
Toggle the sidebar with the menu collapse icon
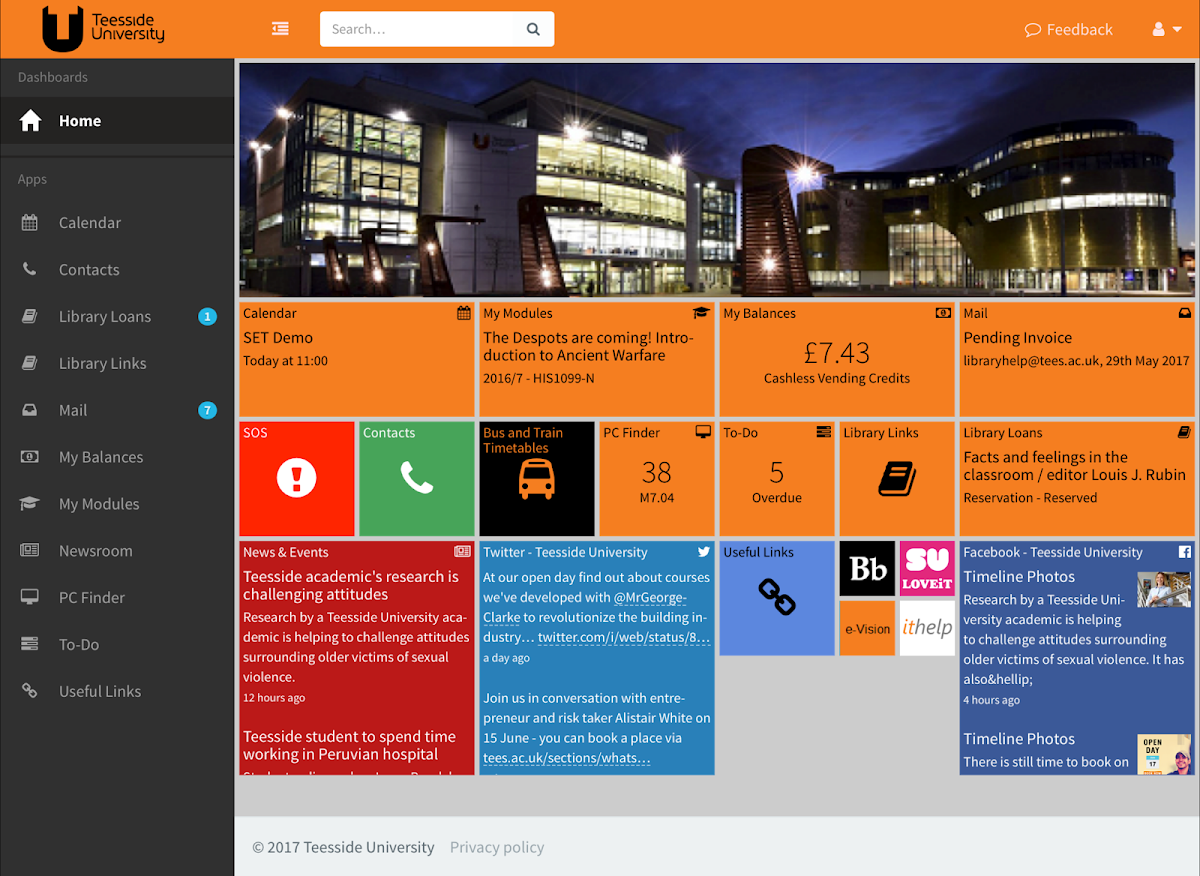tap(280, 29)
